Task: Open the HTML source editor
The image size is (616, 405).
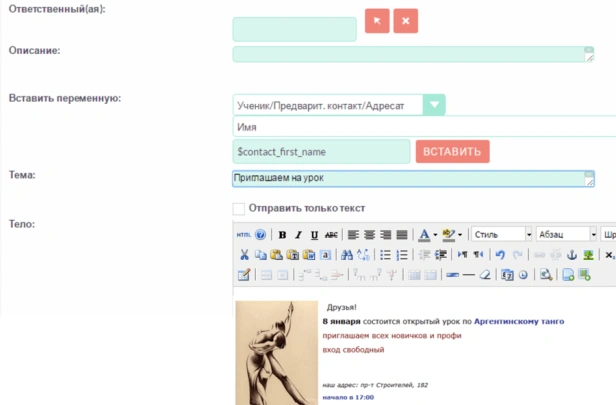Action: click(x=243, y=235)
